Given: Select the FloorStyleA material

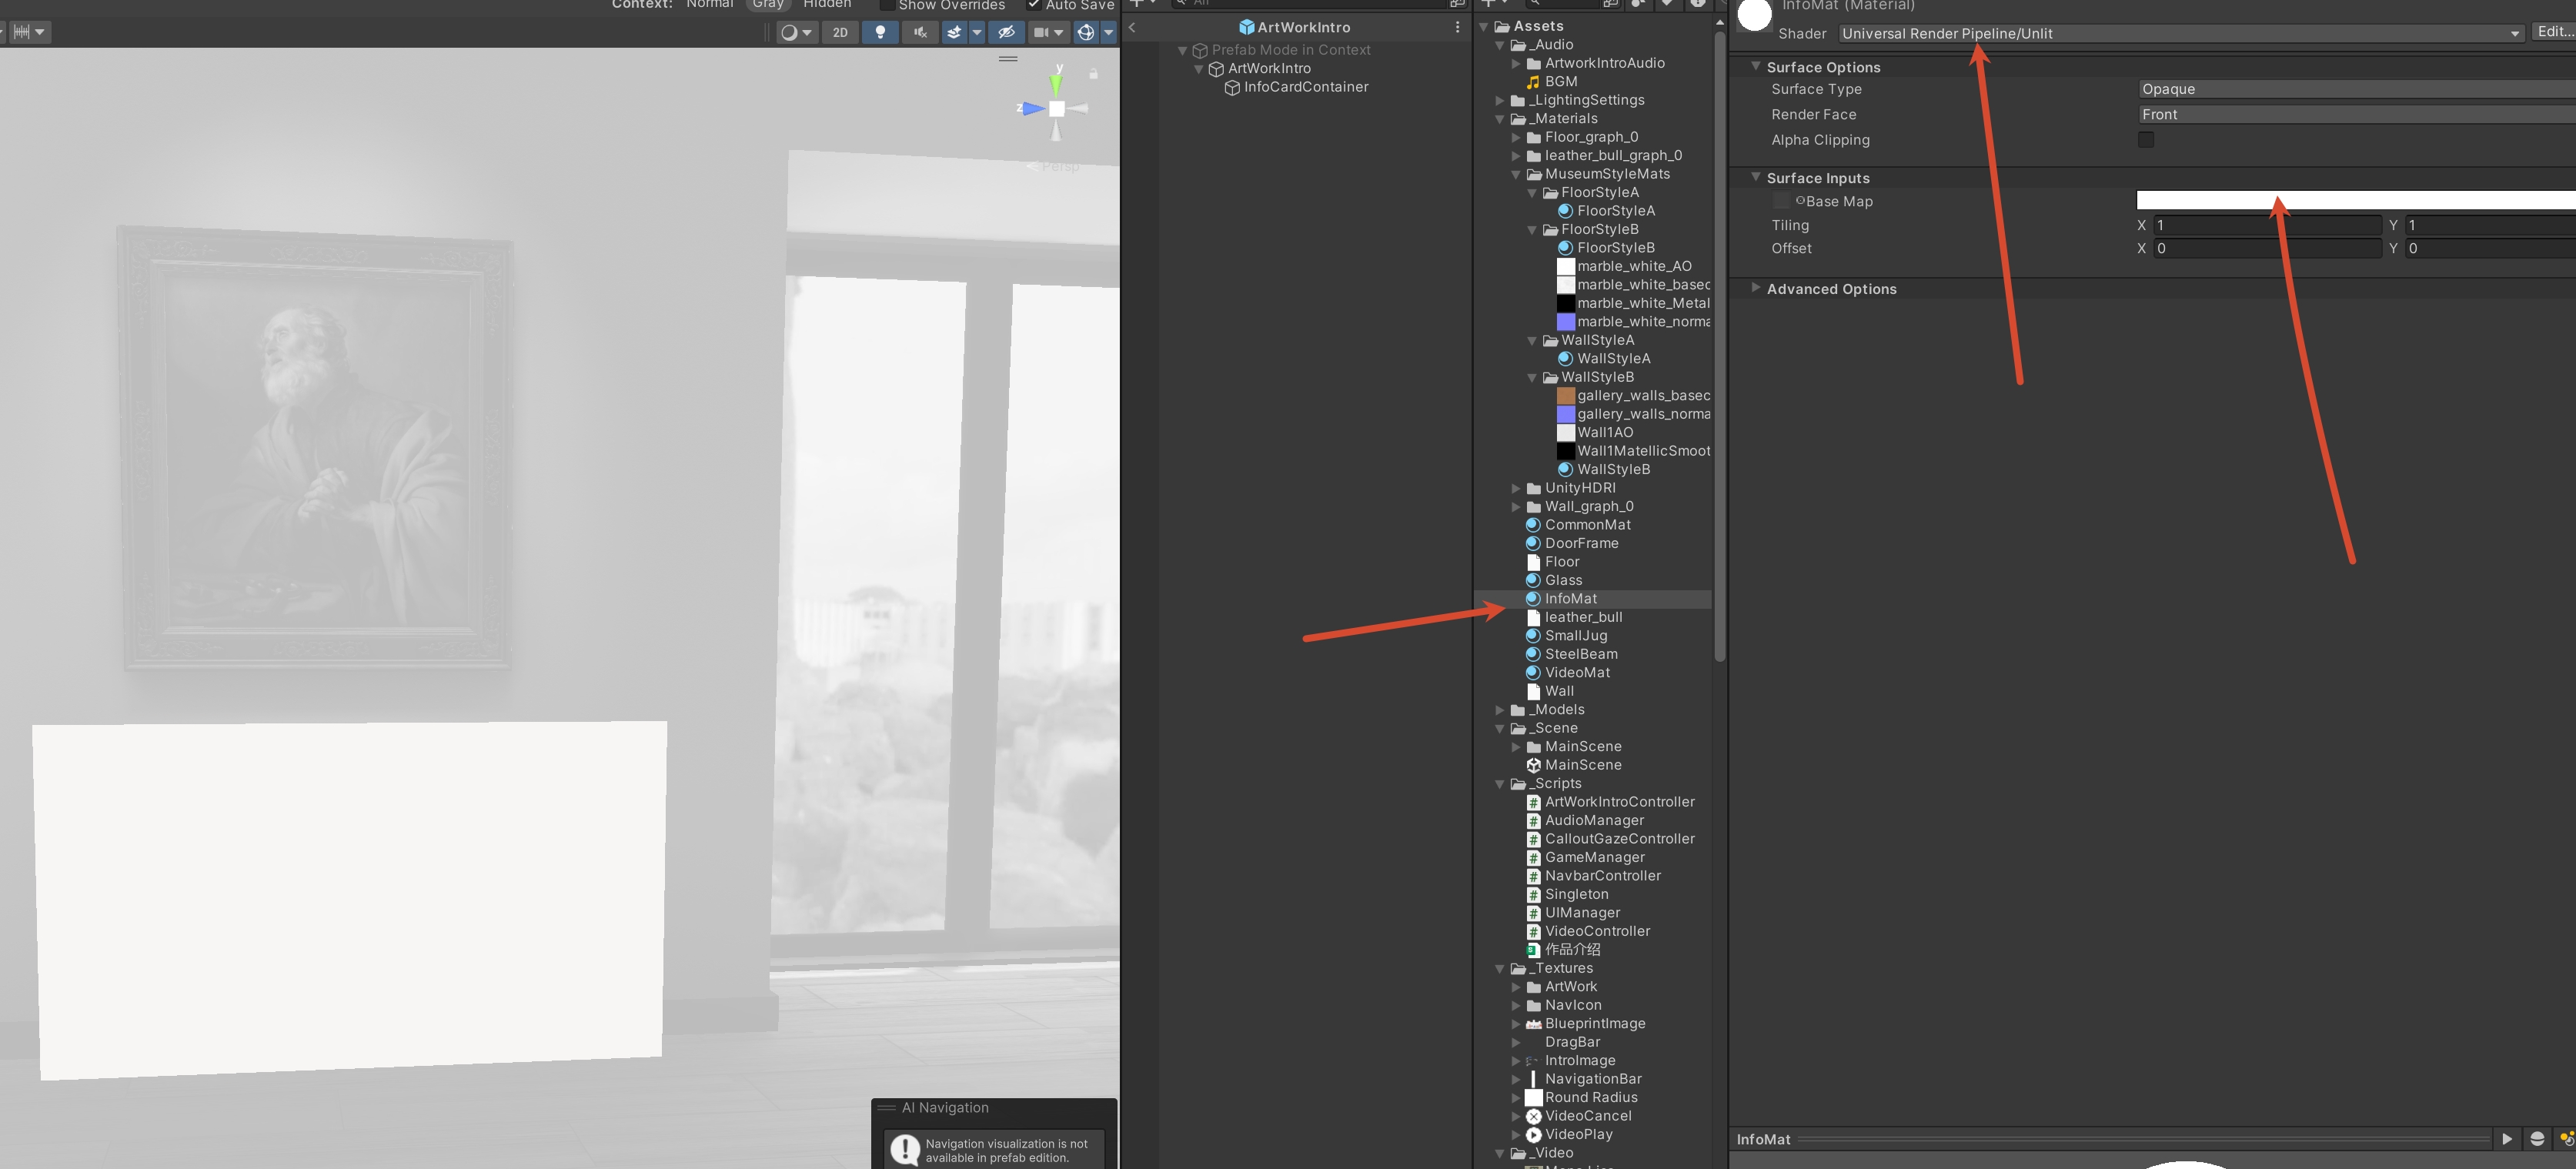Looking at the screenshot, I should (1615, 211).
